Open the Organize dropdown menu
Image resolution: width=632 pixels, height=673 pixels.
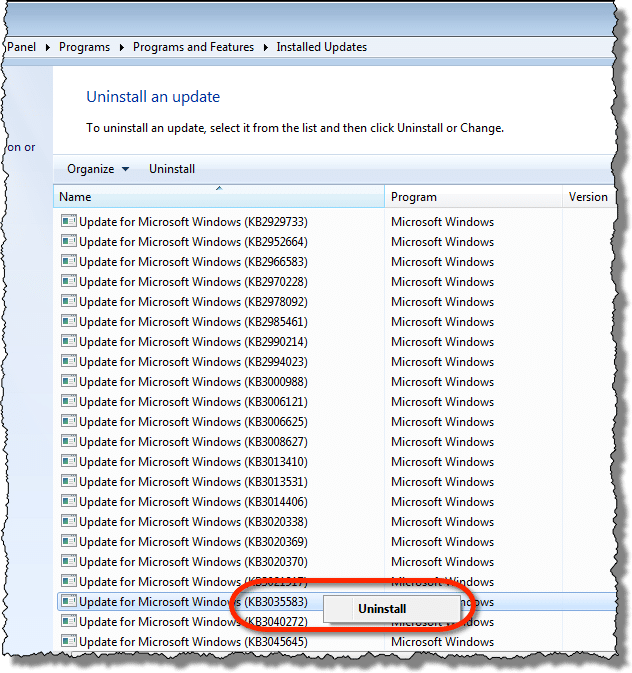tap(98, 169)
